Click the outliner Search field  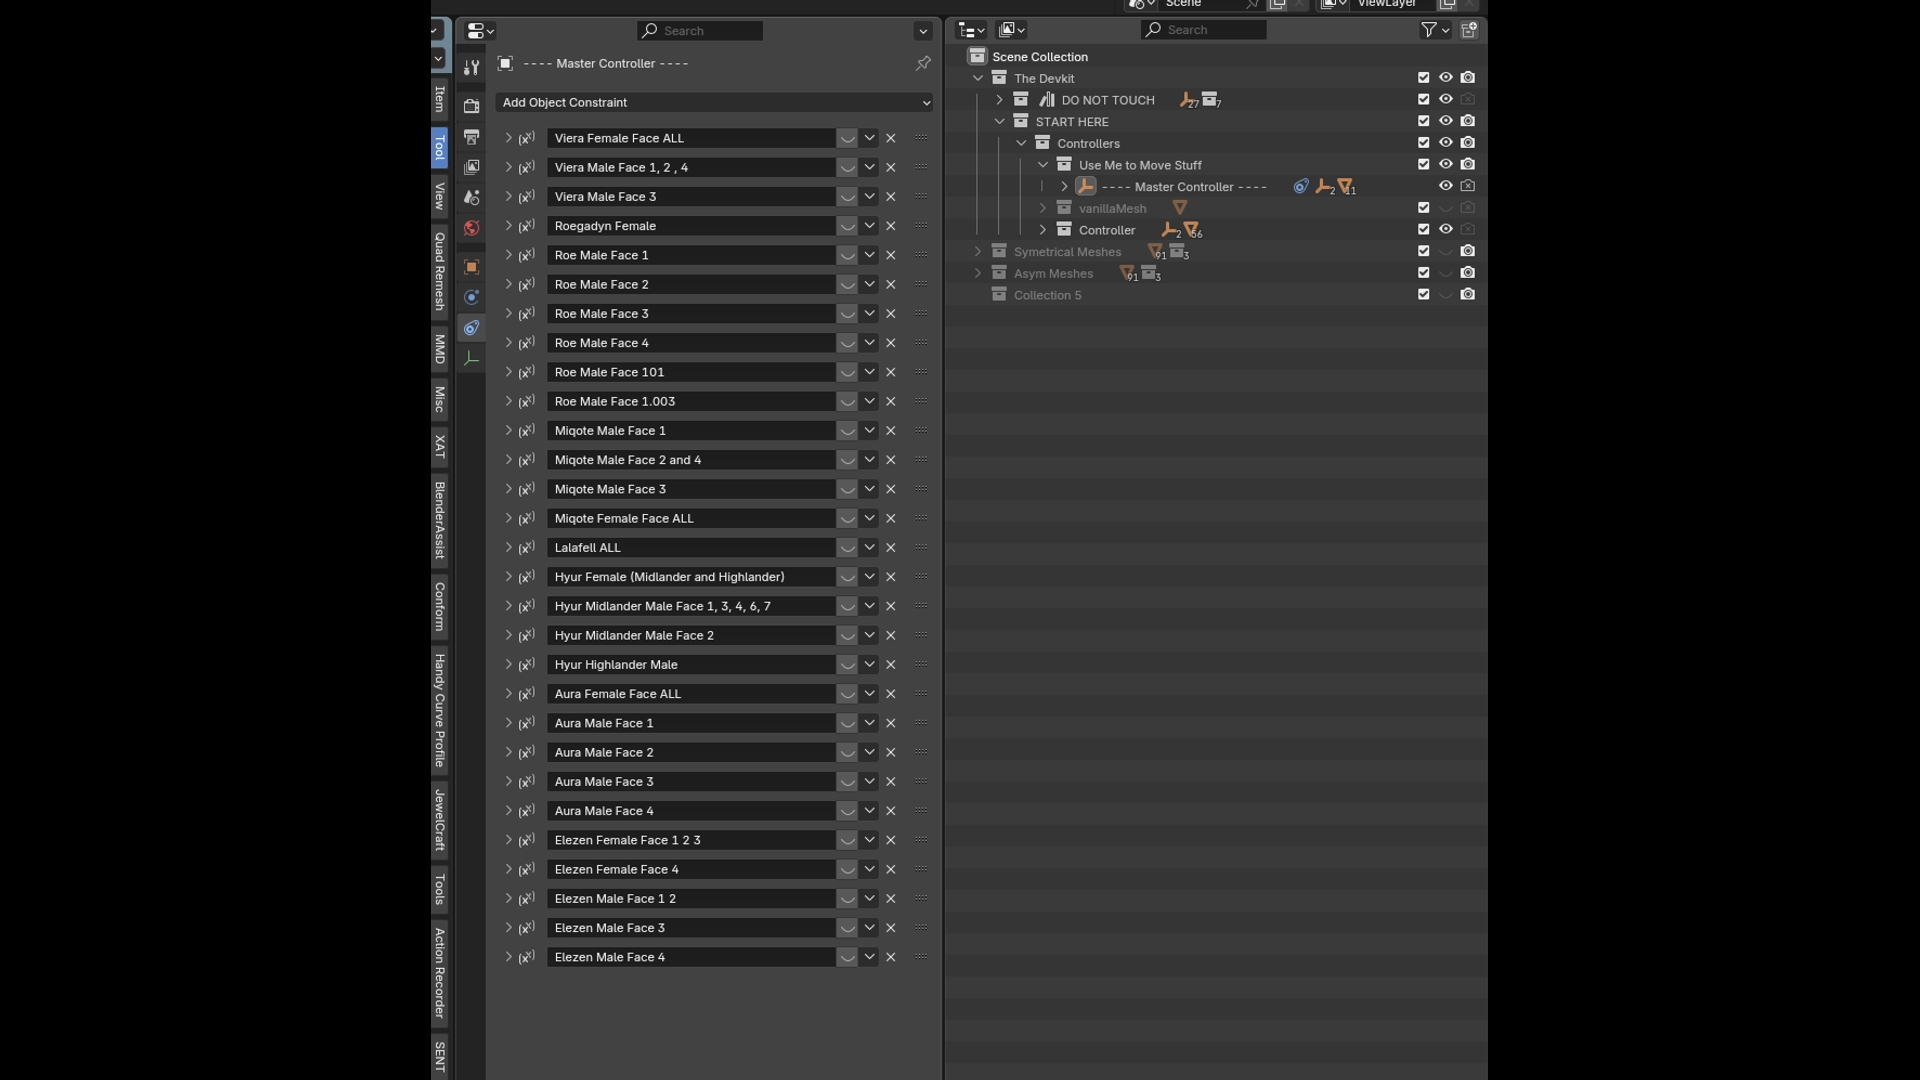pos(1204,30)
